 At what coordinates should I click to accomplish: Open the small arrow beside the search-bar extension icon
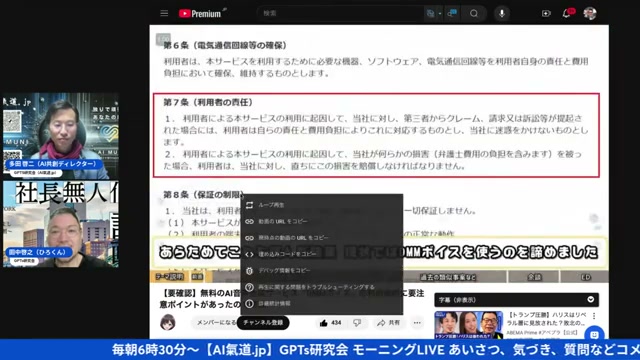pos(440,13)
